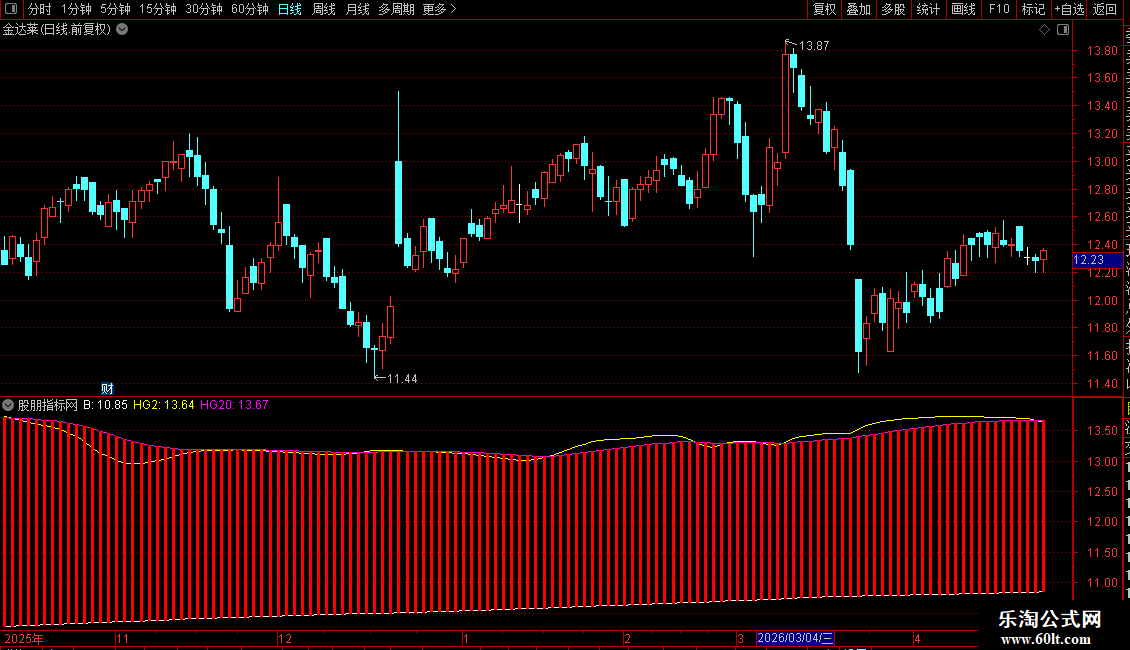Screen dimensions: 1130x650
Task: Click month 11 on the time axis
Action: click(123, 638)
